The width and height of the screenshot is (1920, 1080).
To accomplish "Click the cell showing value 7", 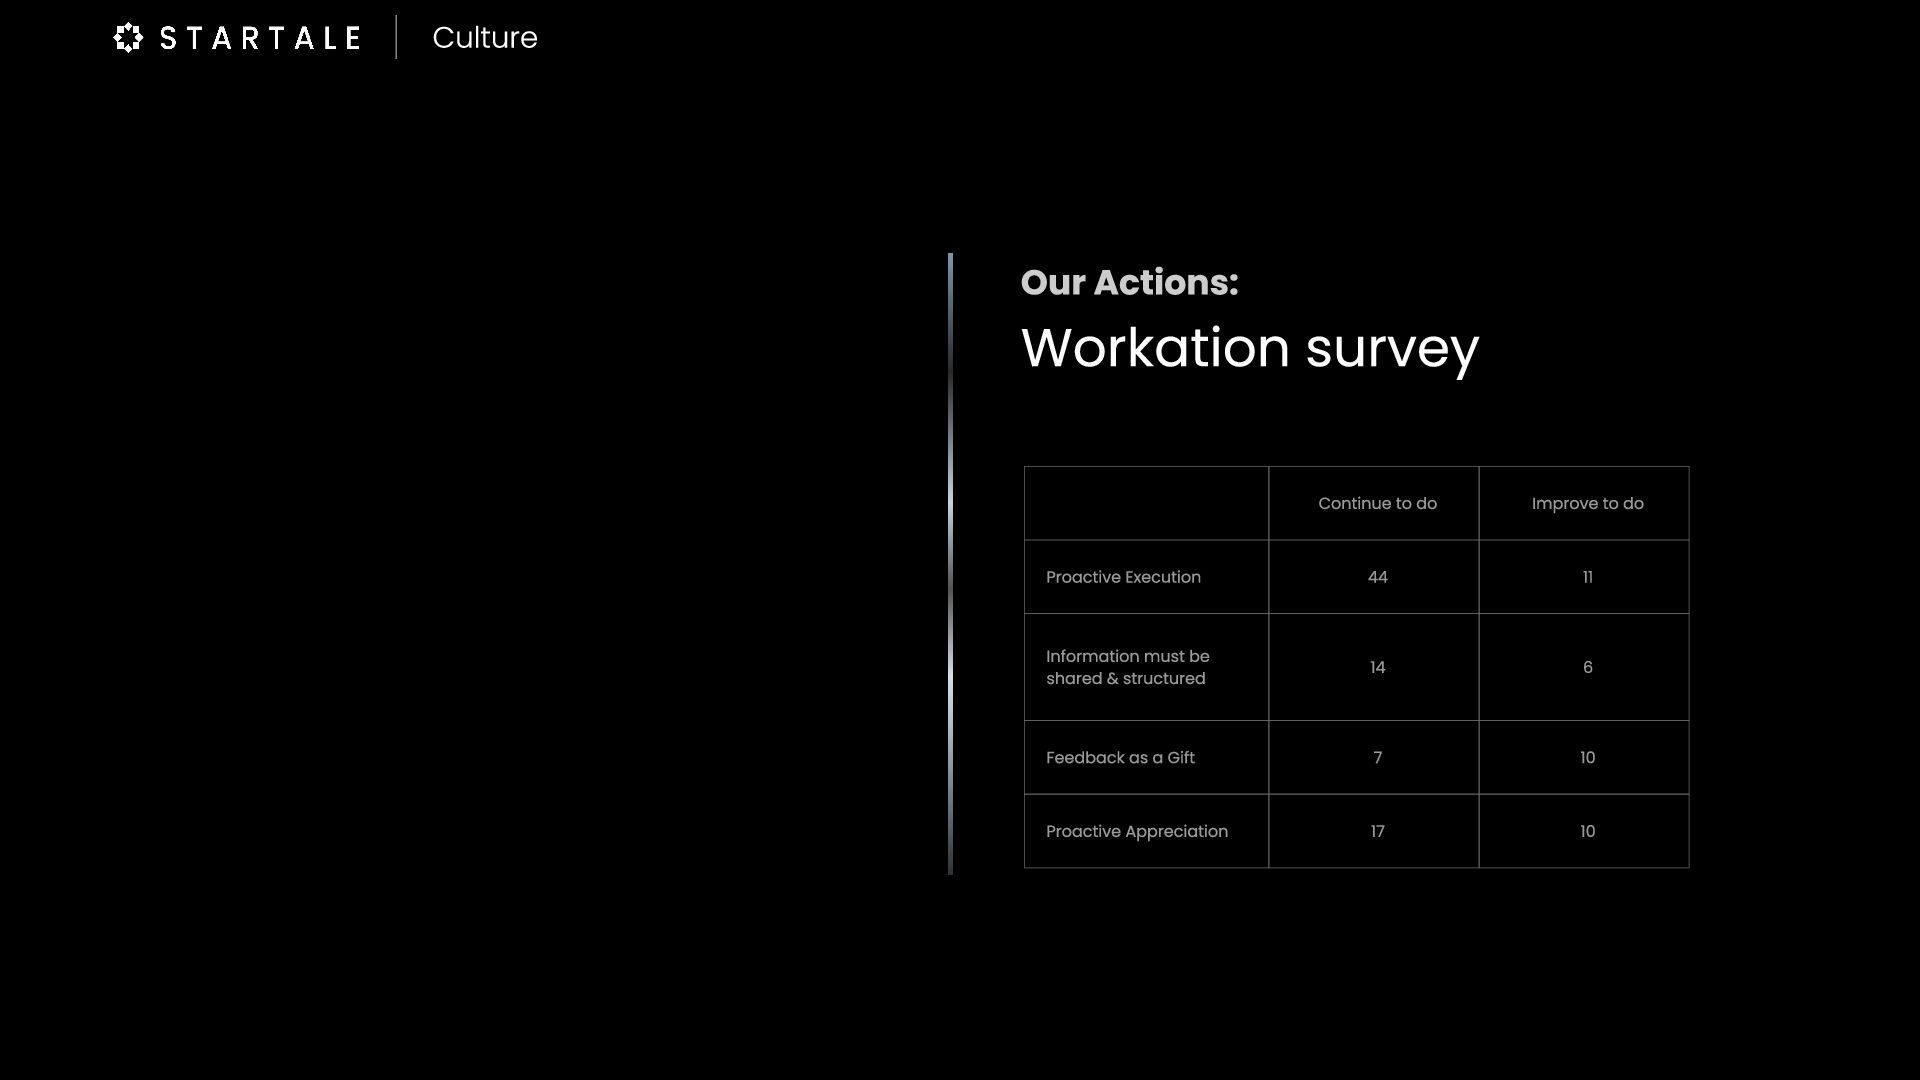I will 1376,758.
